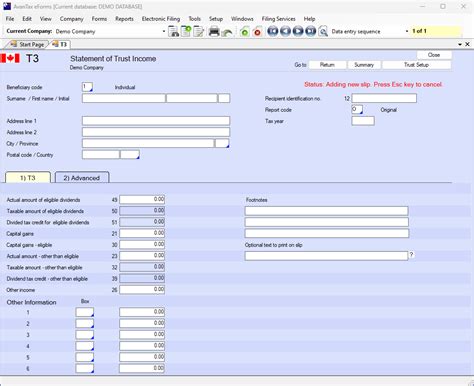Click the add new slip toolbar icon
The width and height of the screenshot is (474, 386).
(186, 31)
